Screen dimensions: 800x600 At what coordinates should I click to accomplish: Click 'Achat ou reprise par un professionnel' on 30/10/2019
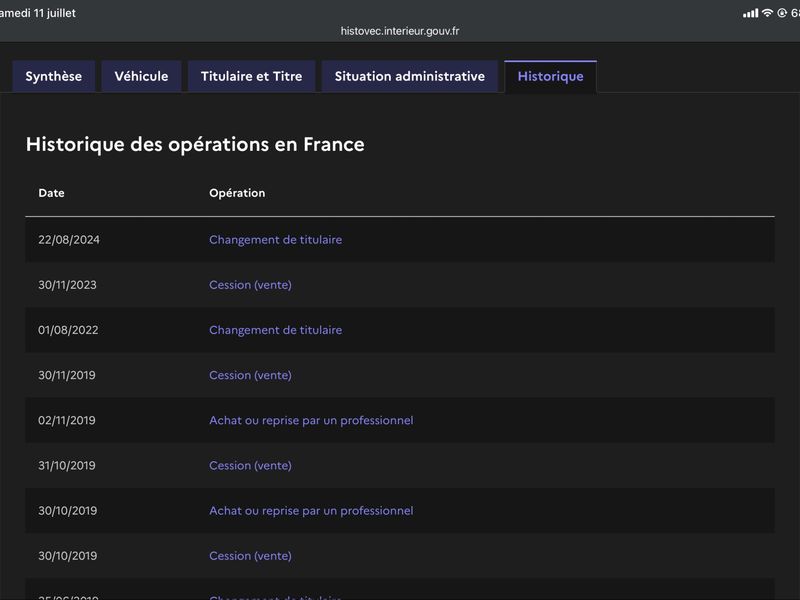311,511
